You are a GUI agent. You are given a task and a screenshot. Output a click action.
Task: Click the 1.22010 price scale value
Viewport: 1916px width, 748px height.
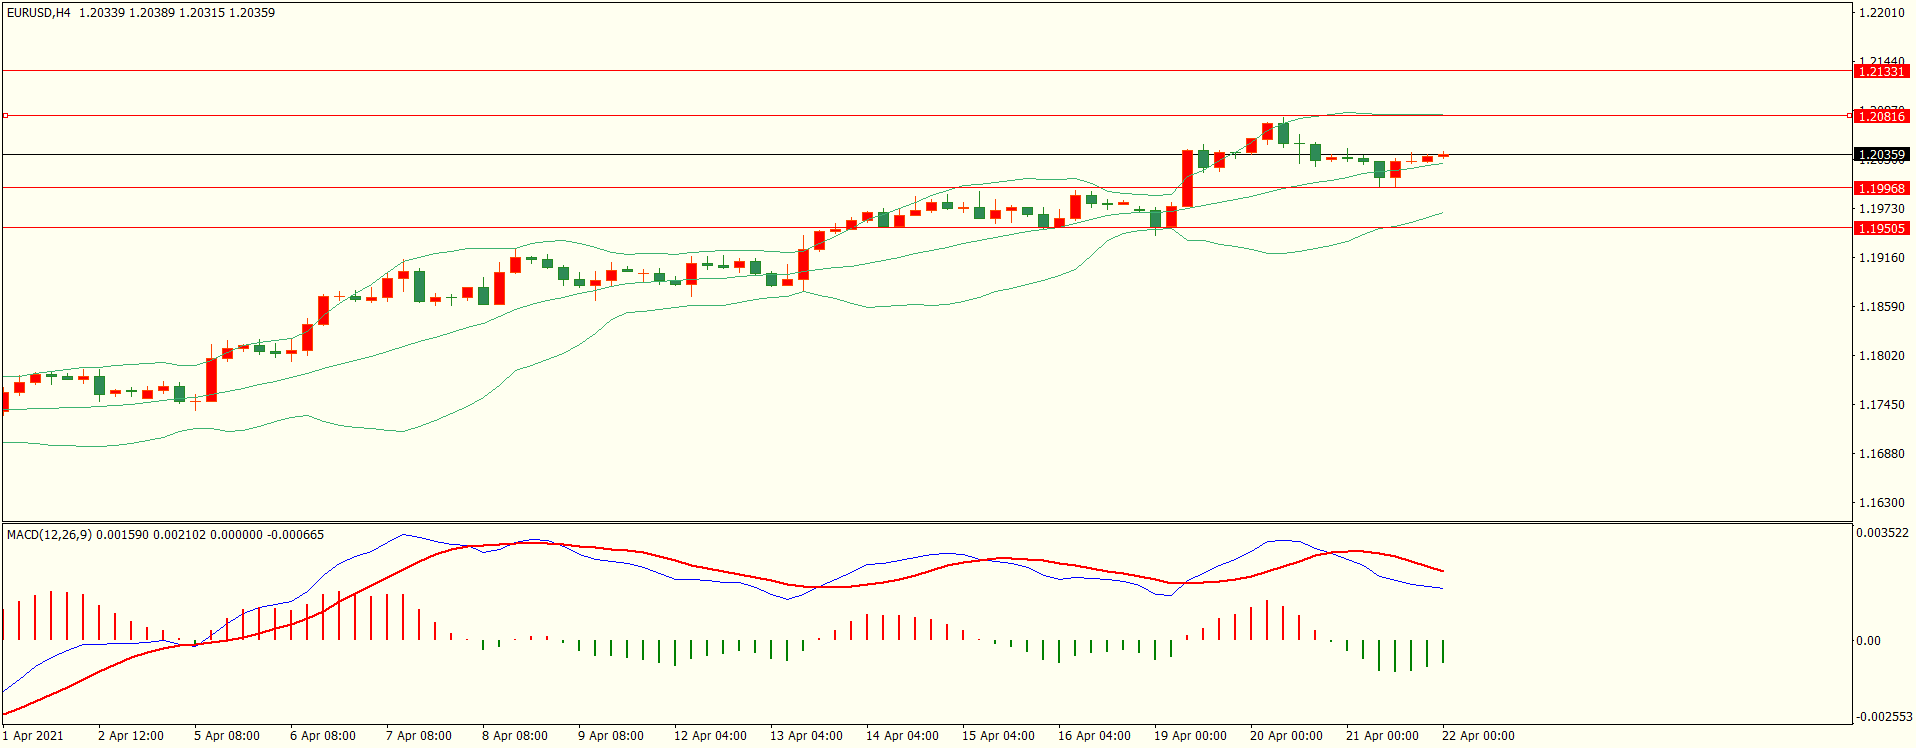click(1881, 13)
